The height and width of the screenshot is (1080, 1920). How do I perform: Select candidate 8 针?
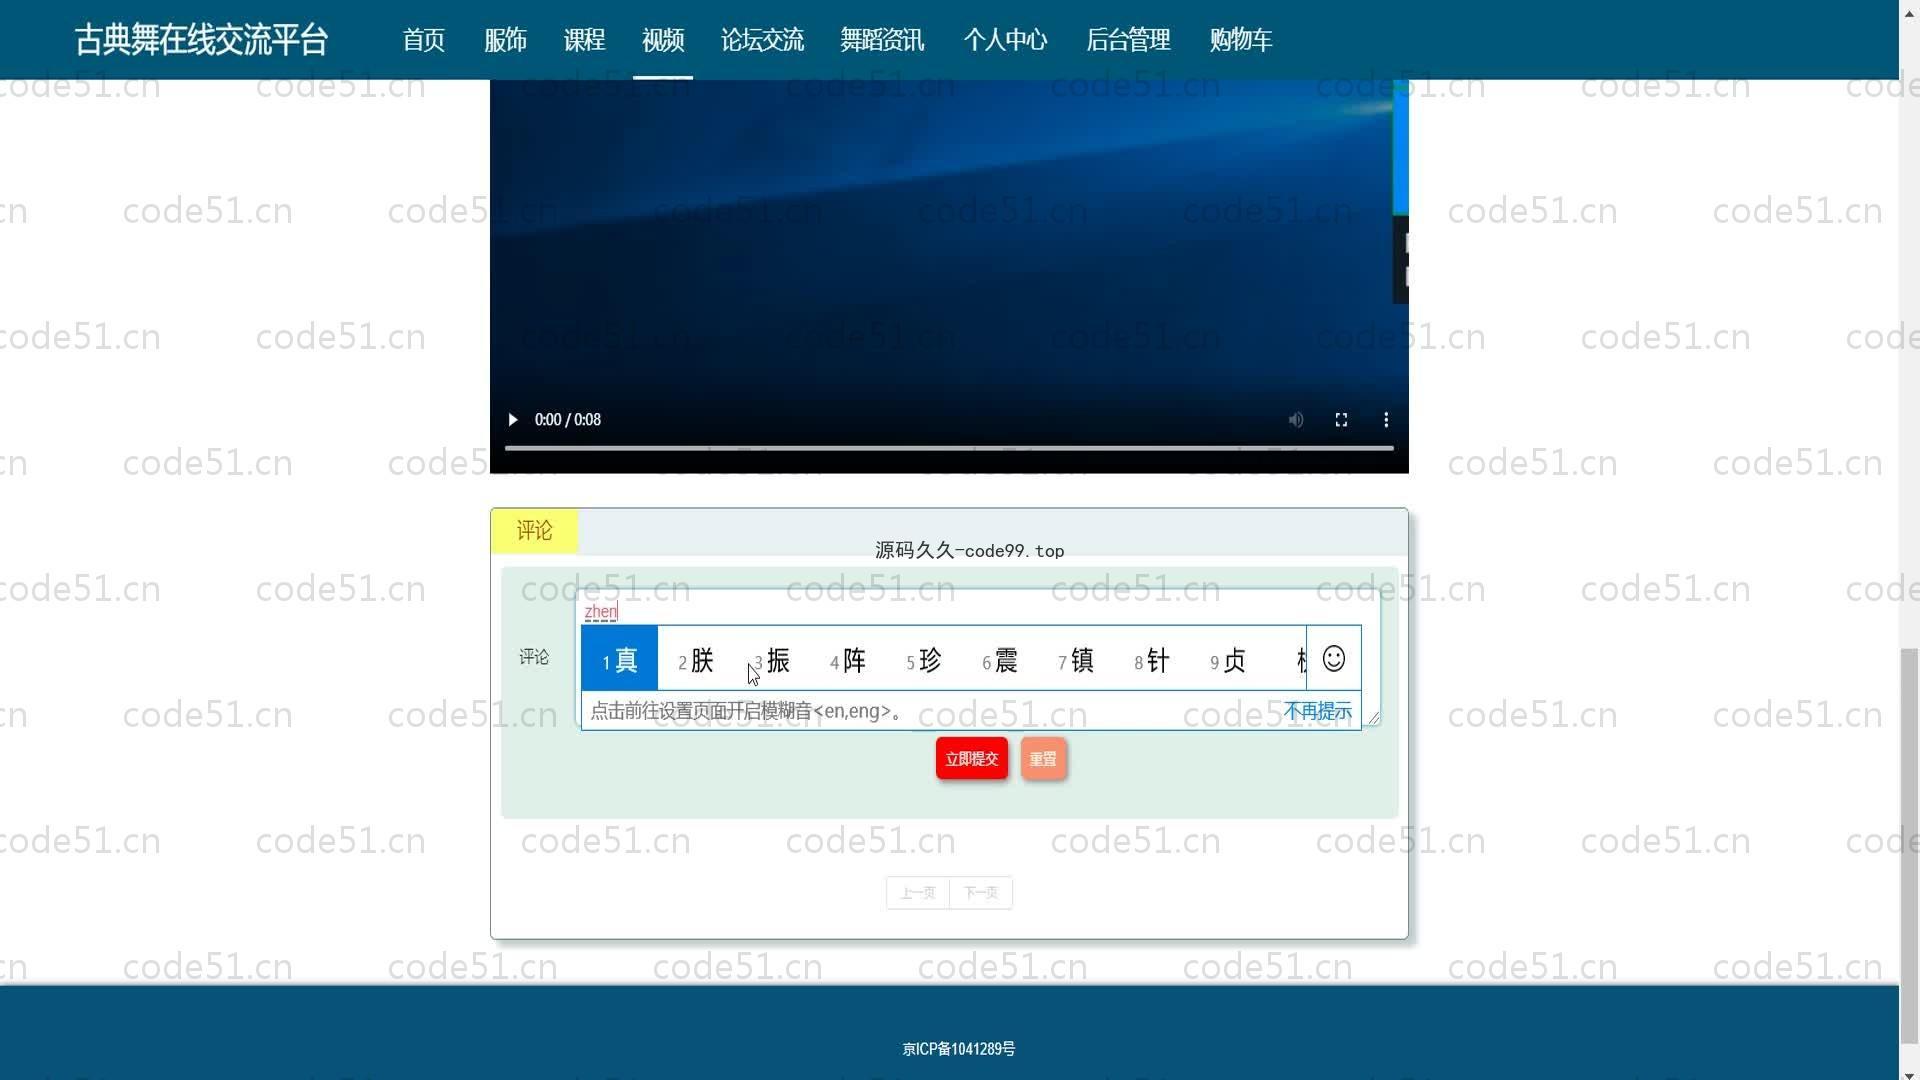coord(1152,660)
